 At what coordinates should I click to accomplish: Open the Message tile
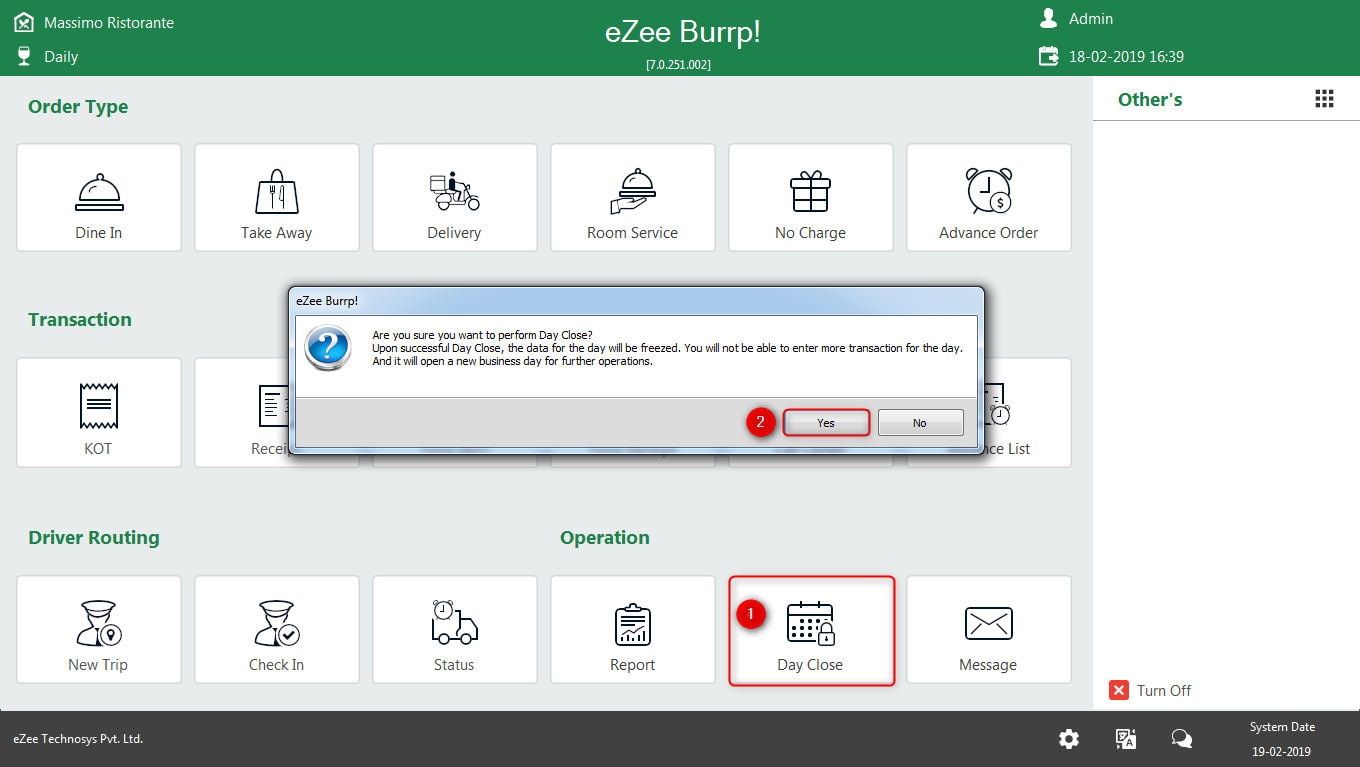pyautogui.click(x=989, y=629)
